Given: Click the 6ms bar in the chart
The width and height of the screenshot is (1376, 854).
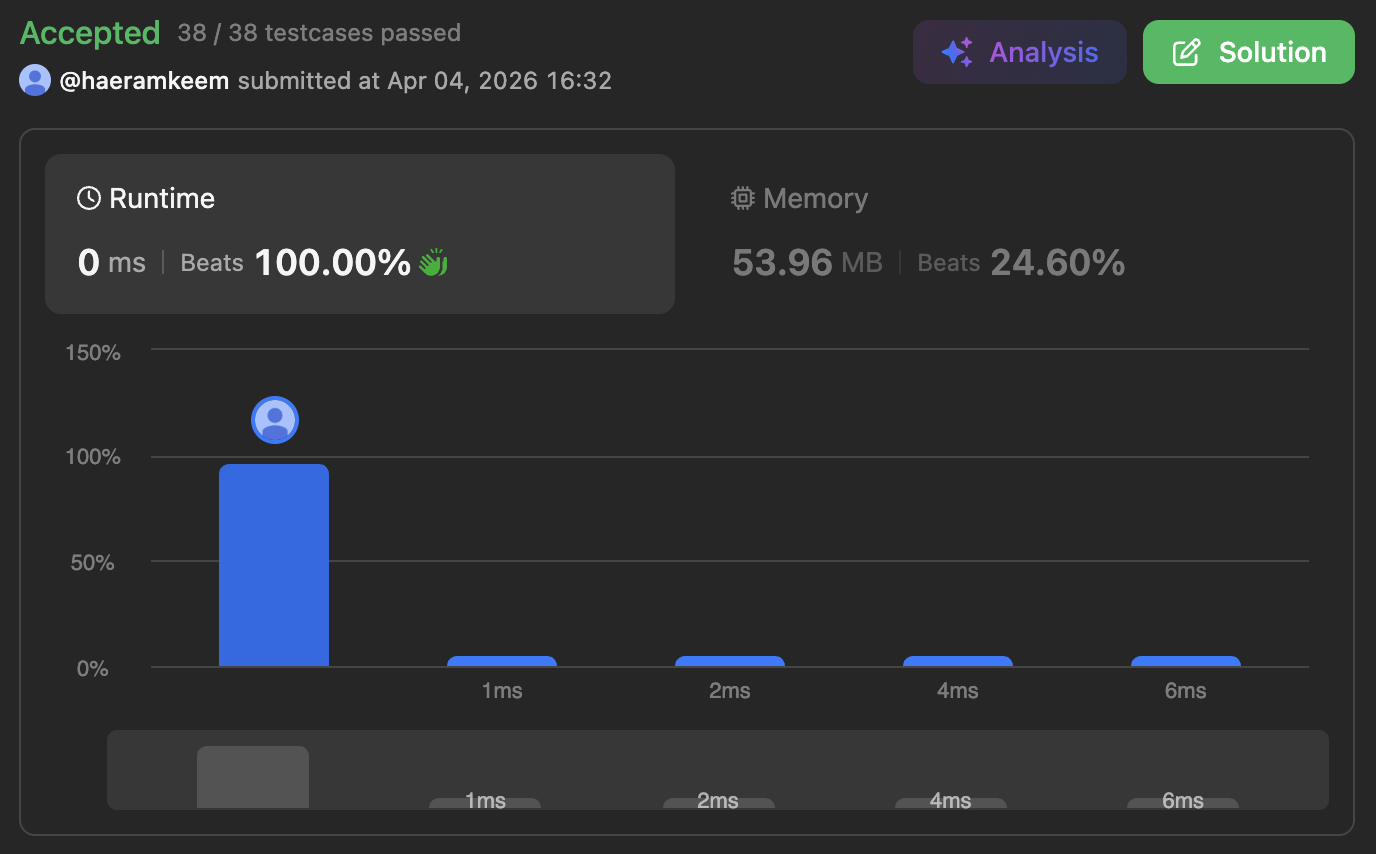Looking at the screenshot, I should pyautogui.click(x=1185, y=661).
